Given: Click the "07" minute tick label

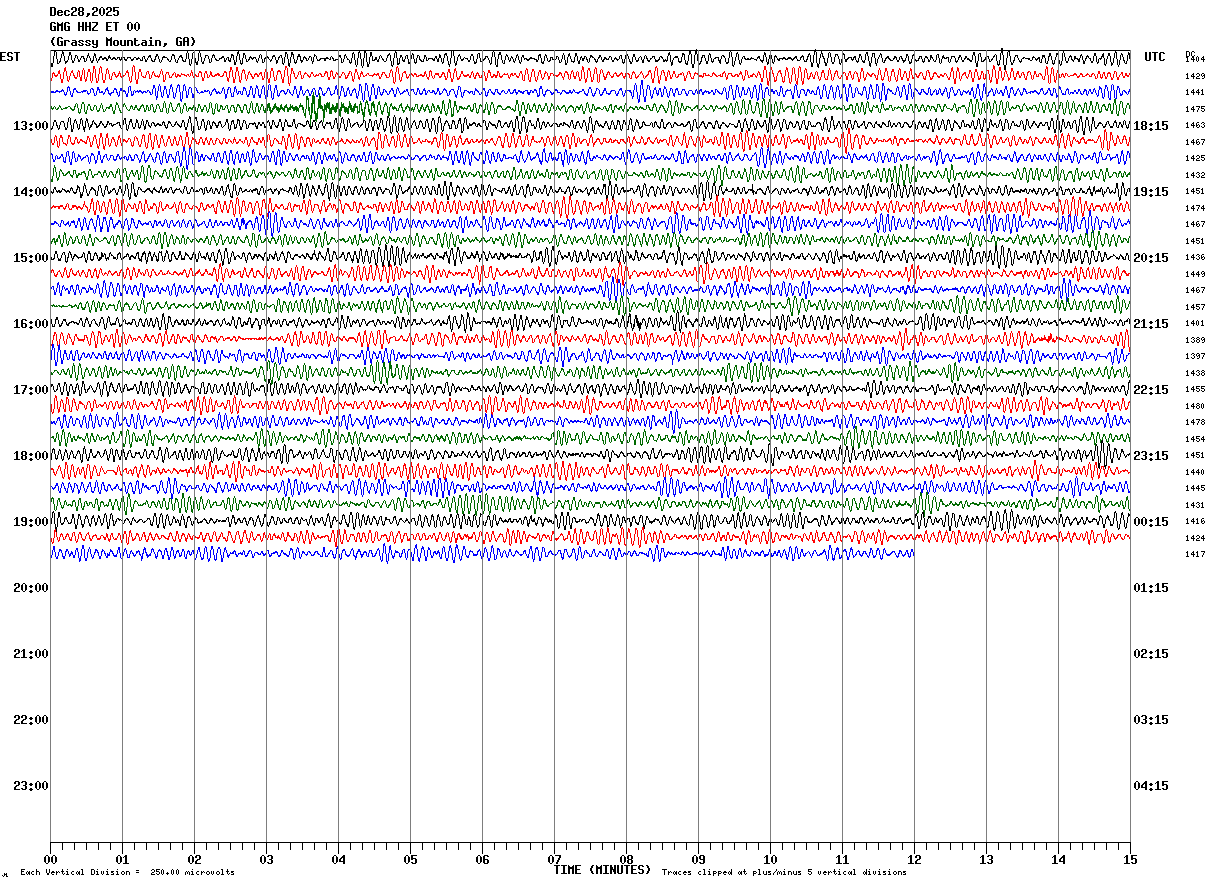Looking at the screenshot, I should 554,859.
